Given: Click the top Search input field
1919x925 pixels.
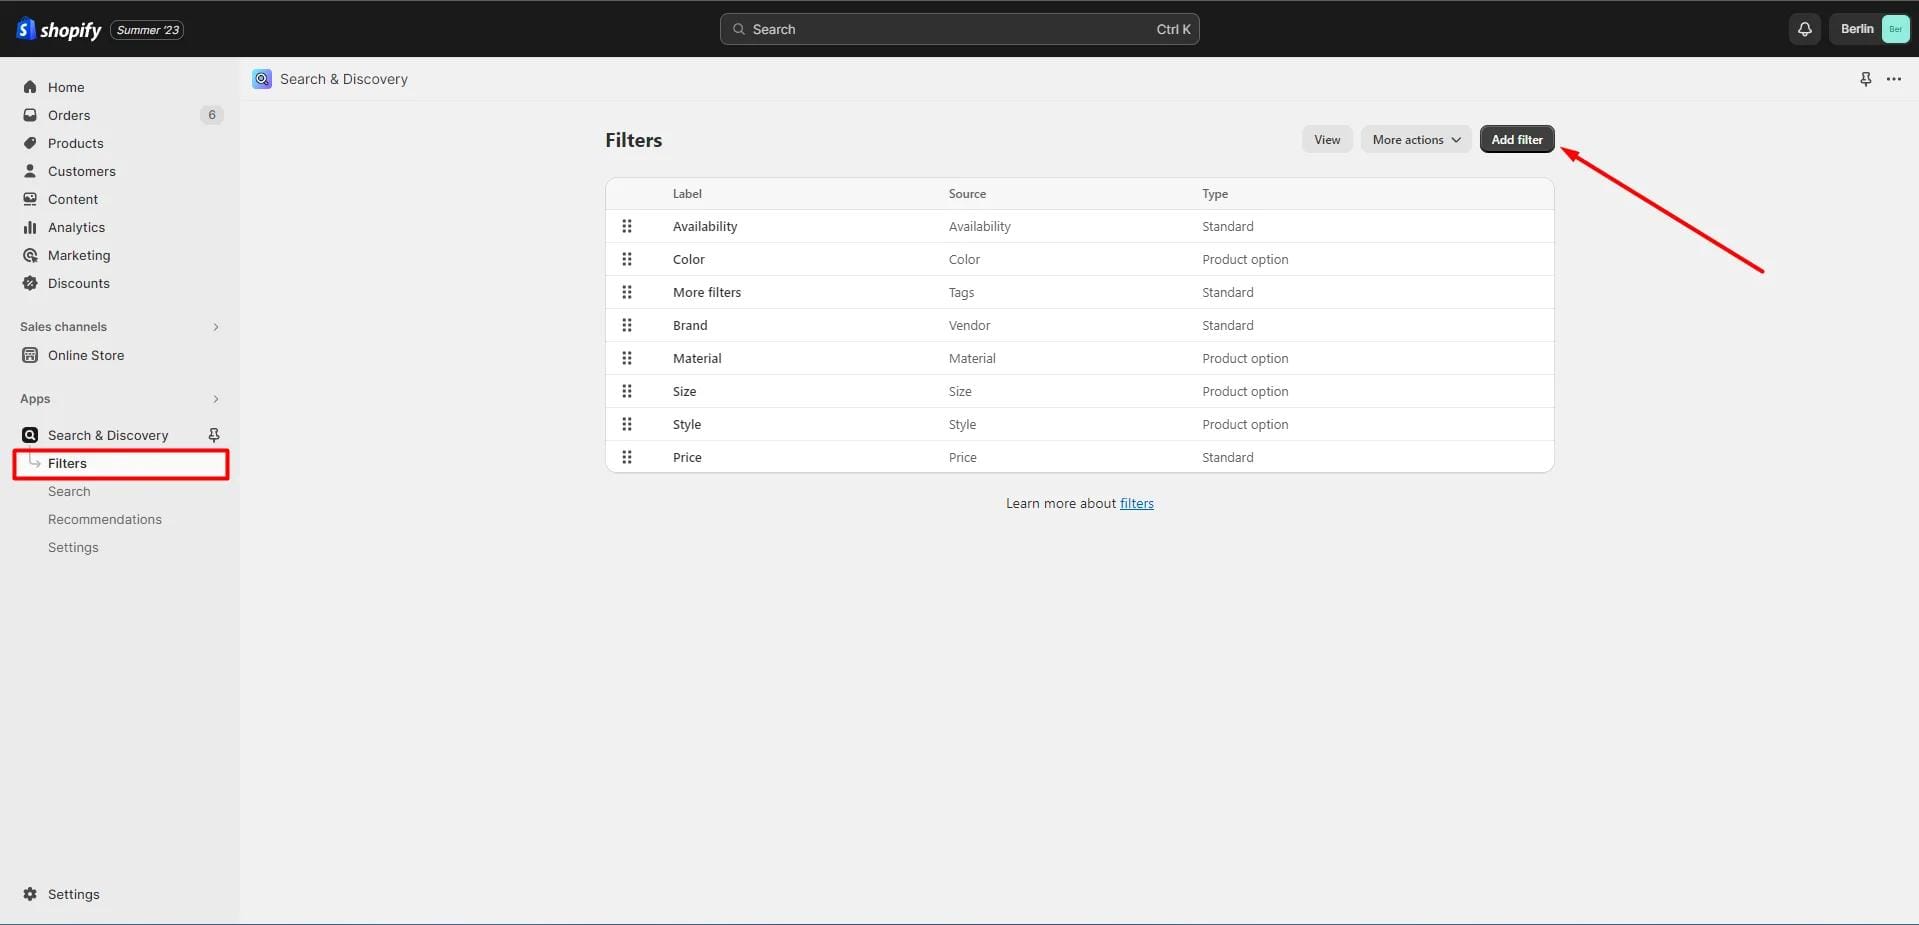Looking at the screenshot, I should pyautogui.click(x=958, y=29).
